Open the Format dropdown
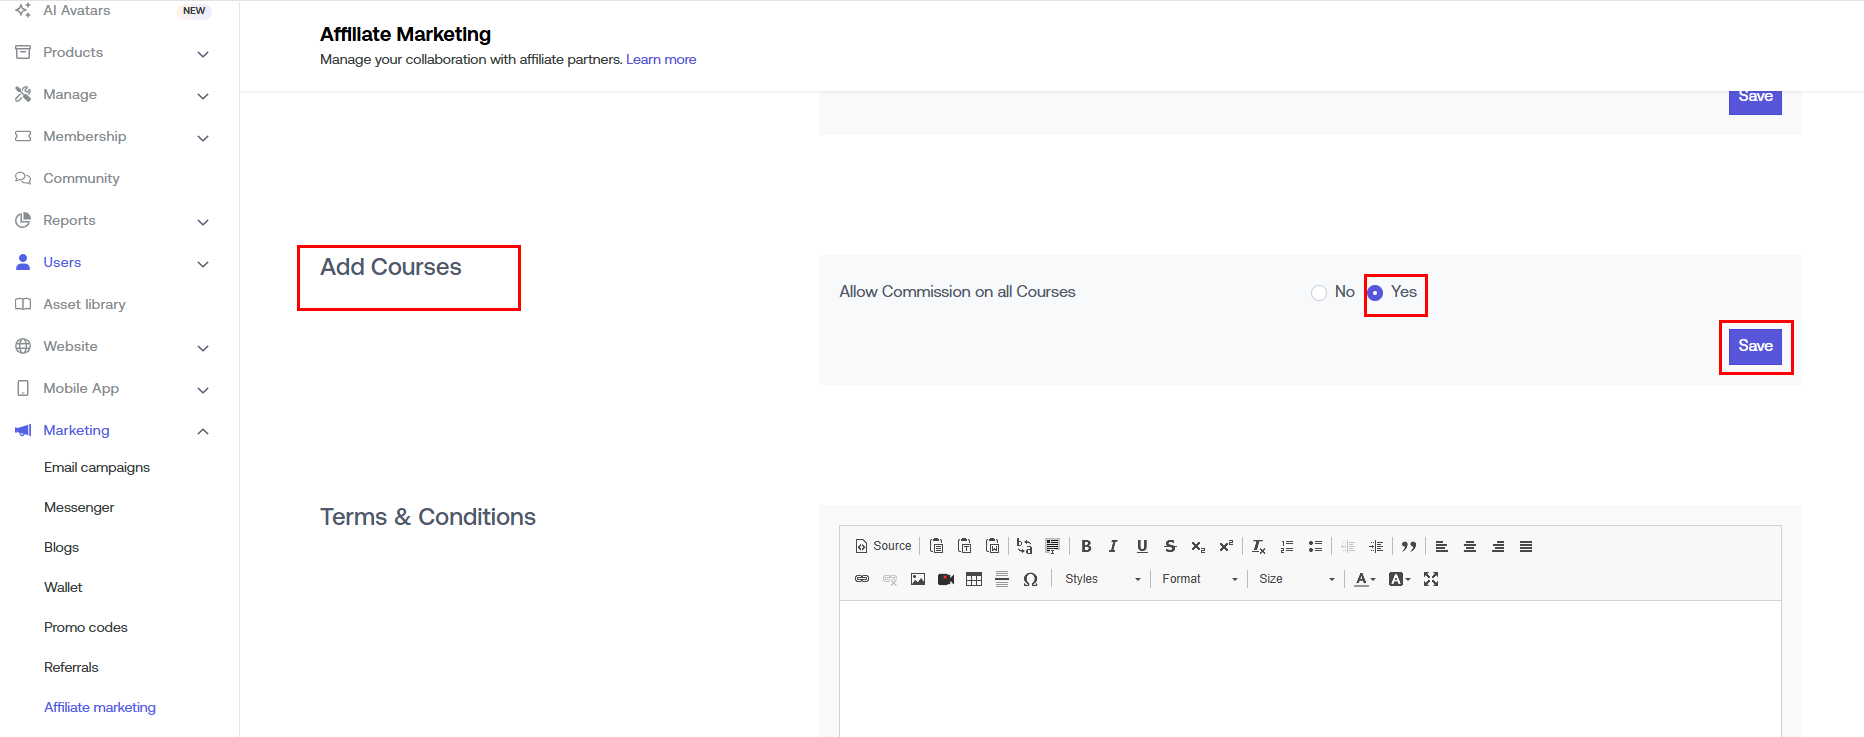Viewport: 1864px width, 737px height. coord(1199,579)
